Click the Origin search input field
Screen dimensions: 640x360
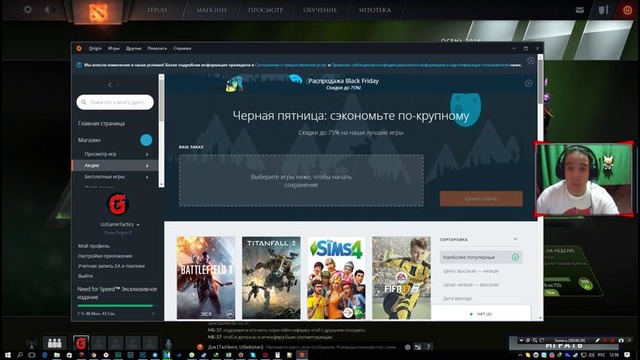pos(115,102)
